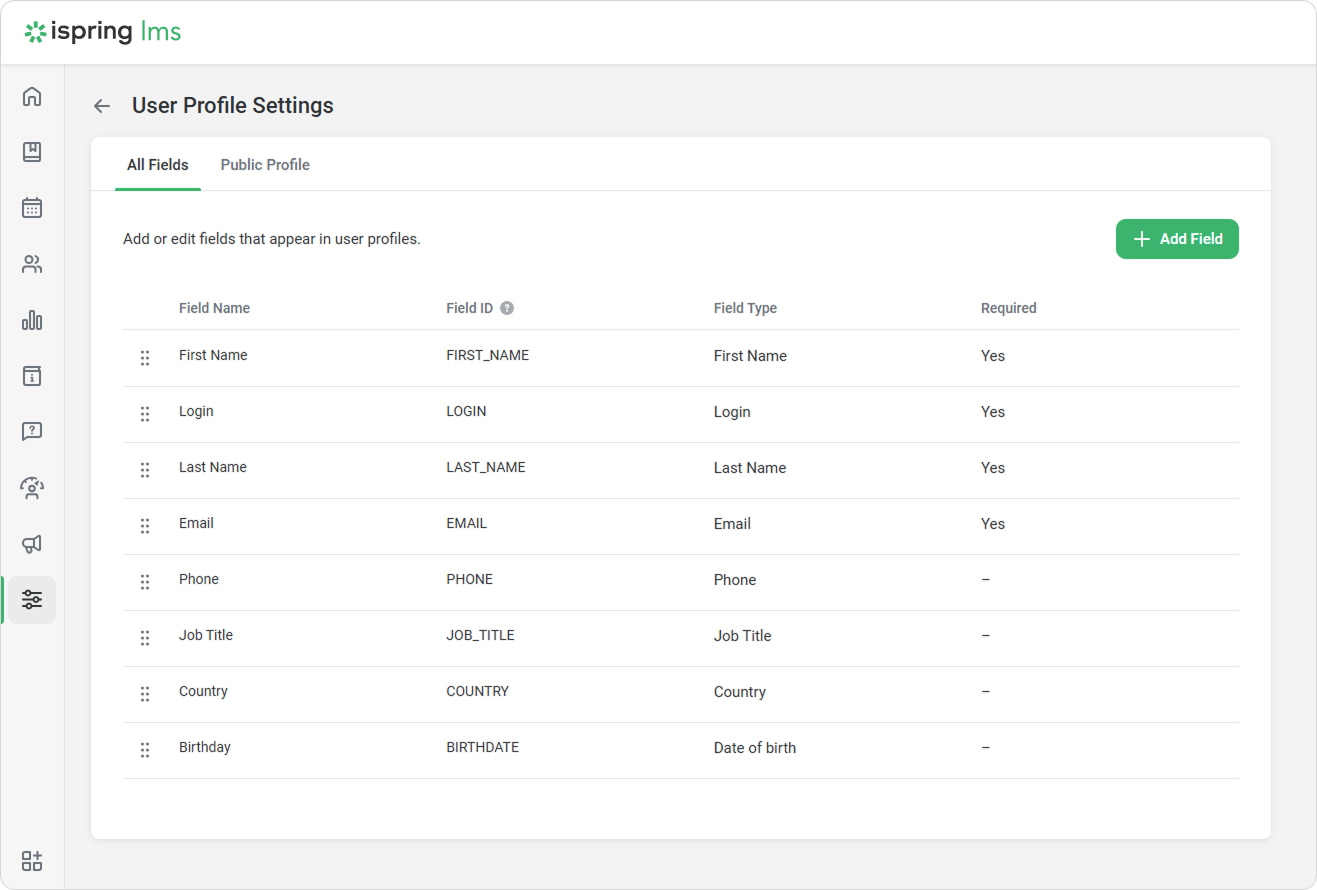Open the Home icon in sidebar
1317x890 pixels.
coord(32,97)
